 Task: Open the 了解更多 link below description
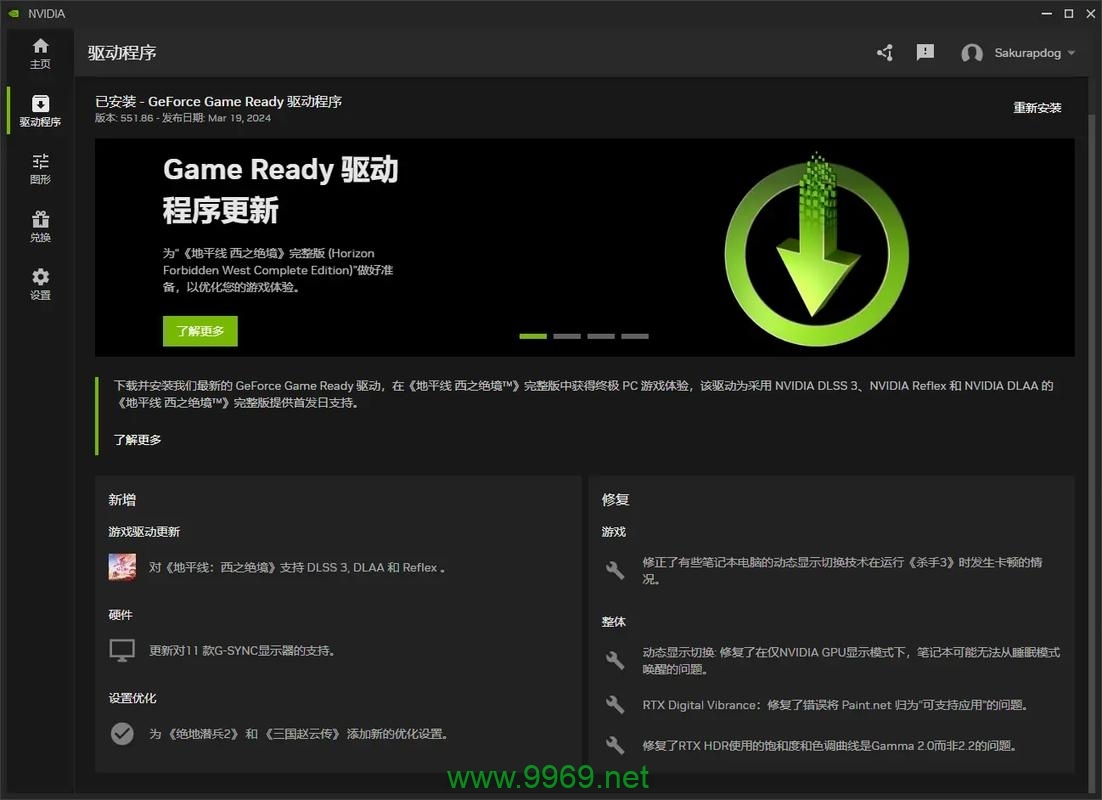[x=138, y=440]
